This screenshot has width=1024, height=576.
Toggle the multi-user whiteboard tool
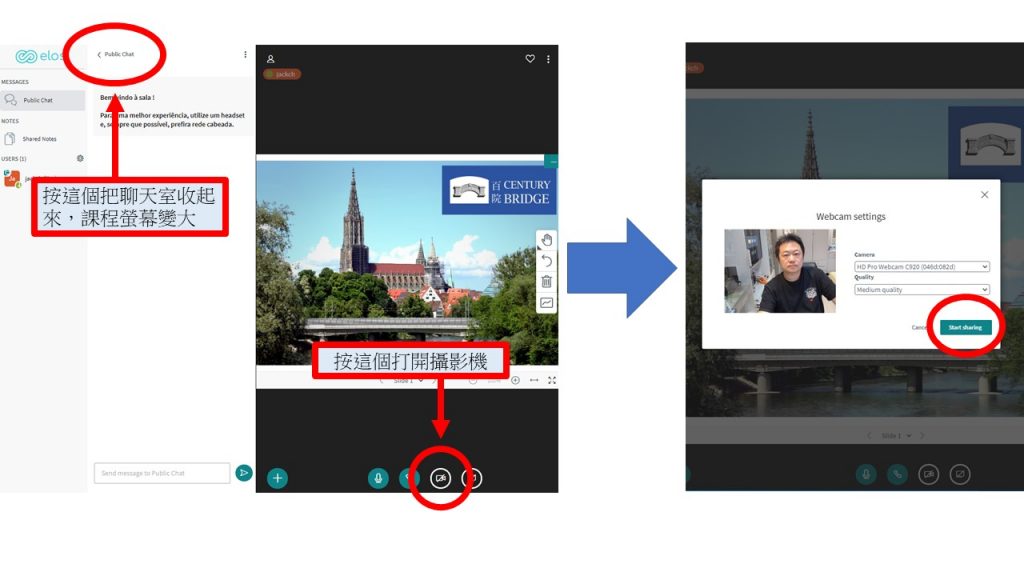(547, 302)
